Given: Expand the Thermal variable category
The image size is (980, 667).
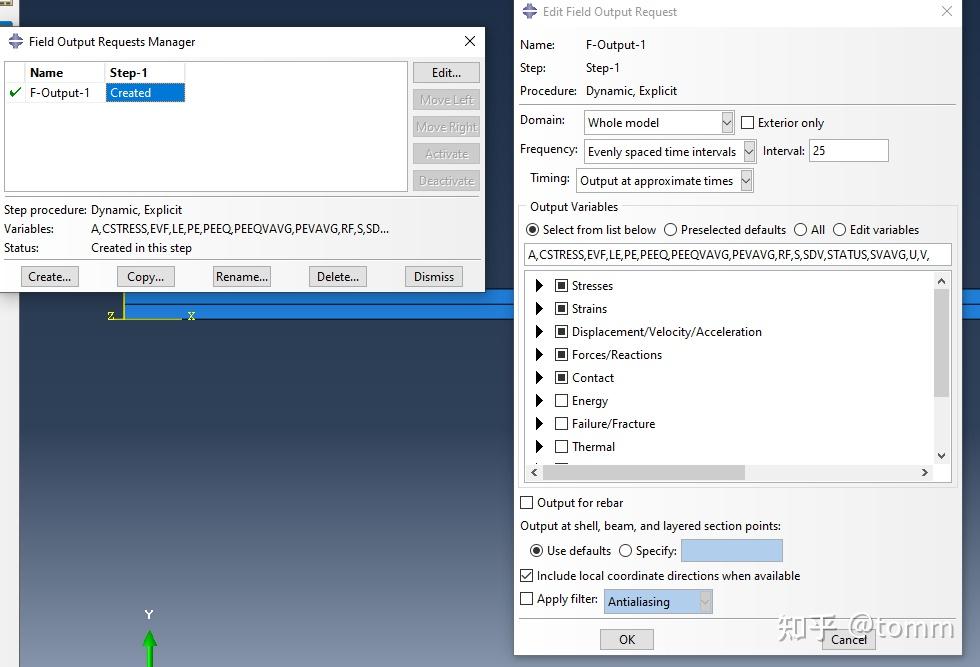Looking at the screenshot, I should point(539,447).
